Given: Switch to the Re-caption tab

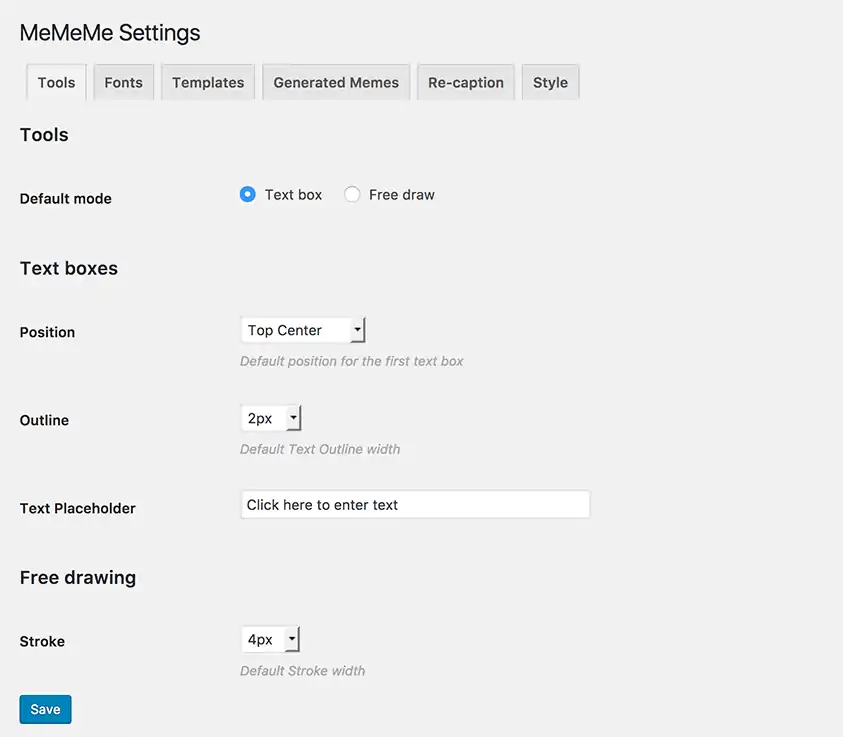Looking at the screenshot, I should point(465,82).
